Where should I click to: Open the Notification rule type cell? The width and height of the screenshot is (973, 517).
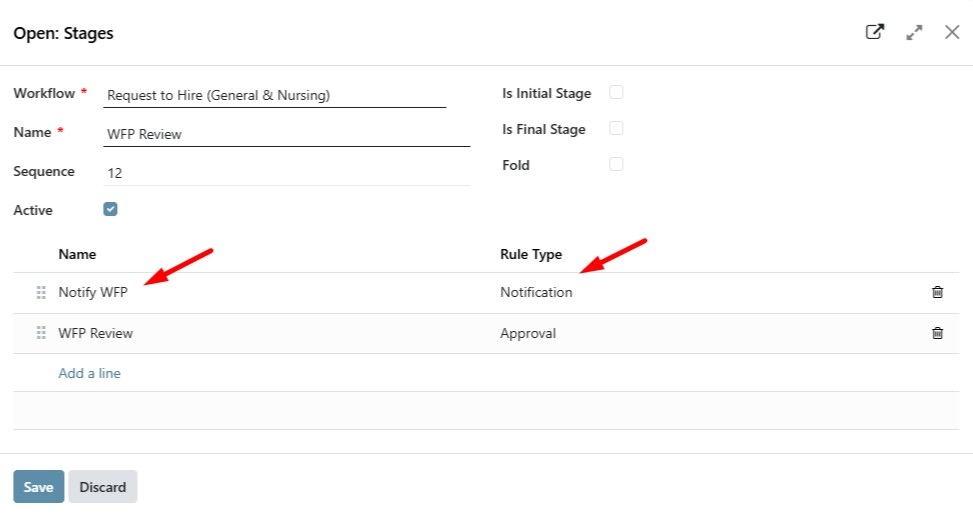click(x=537, y=292)
